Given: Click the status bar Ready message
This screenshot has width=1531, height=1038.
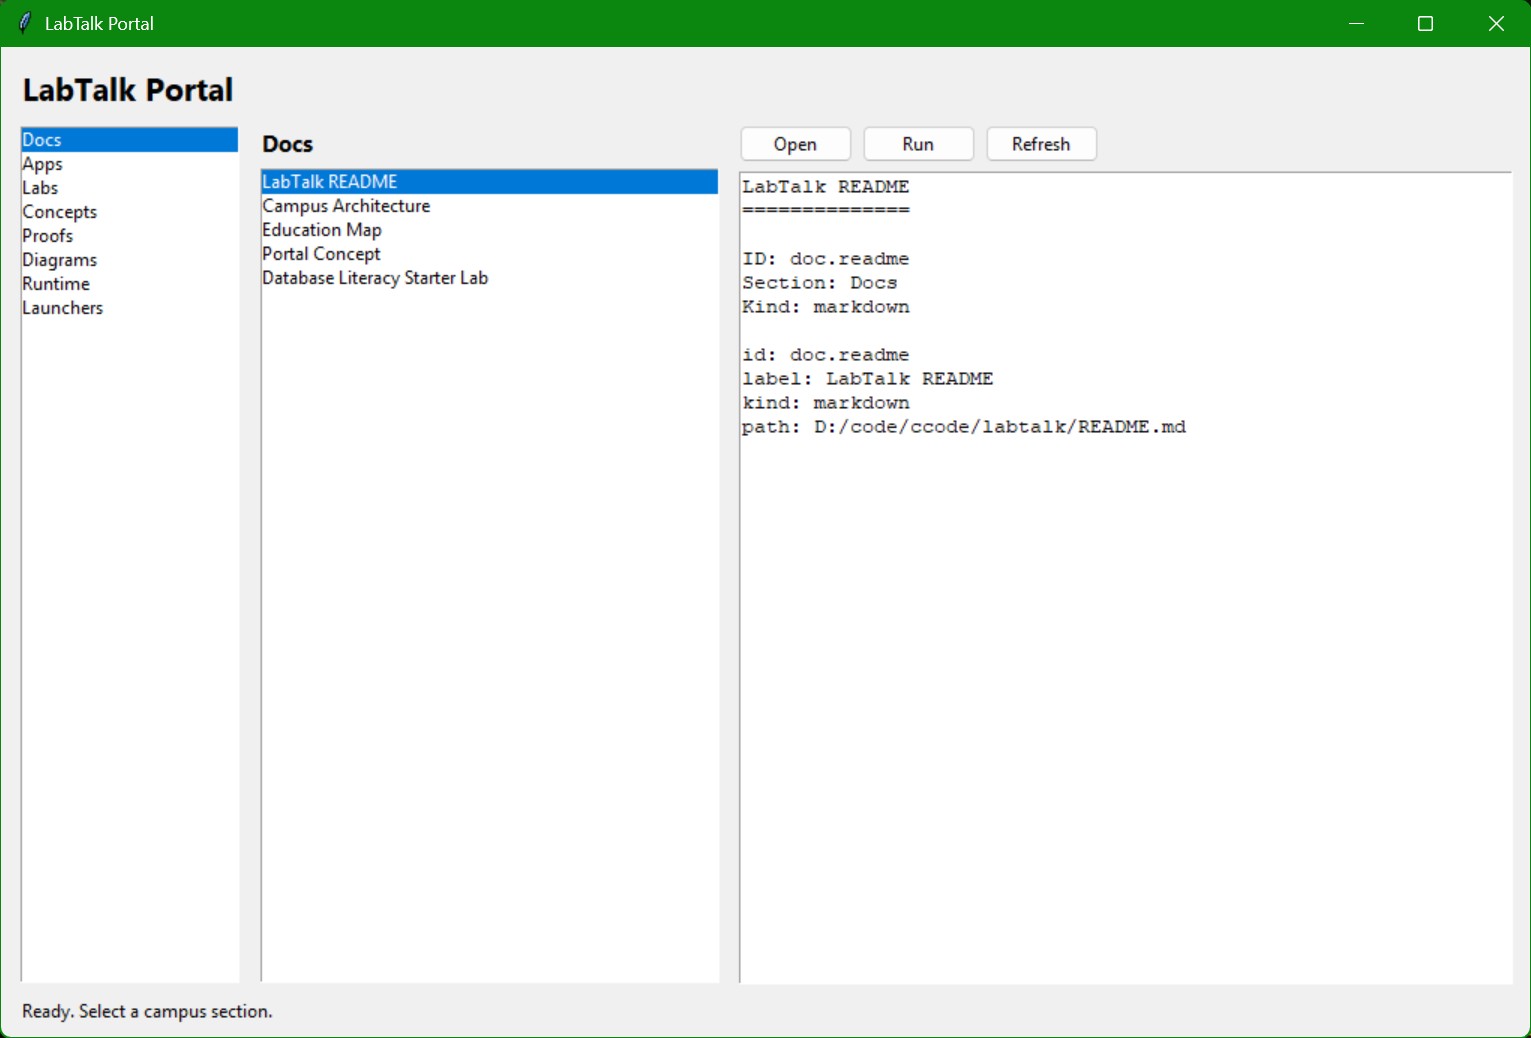Looking at the screenshot, I should pos(147,1011).
